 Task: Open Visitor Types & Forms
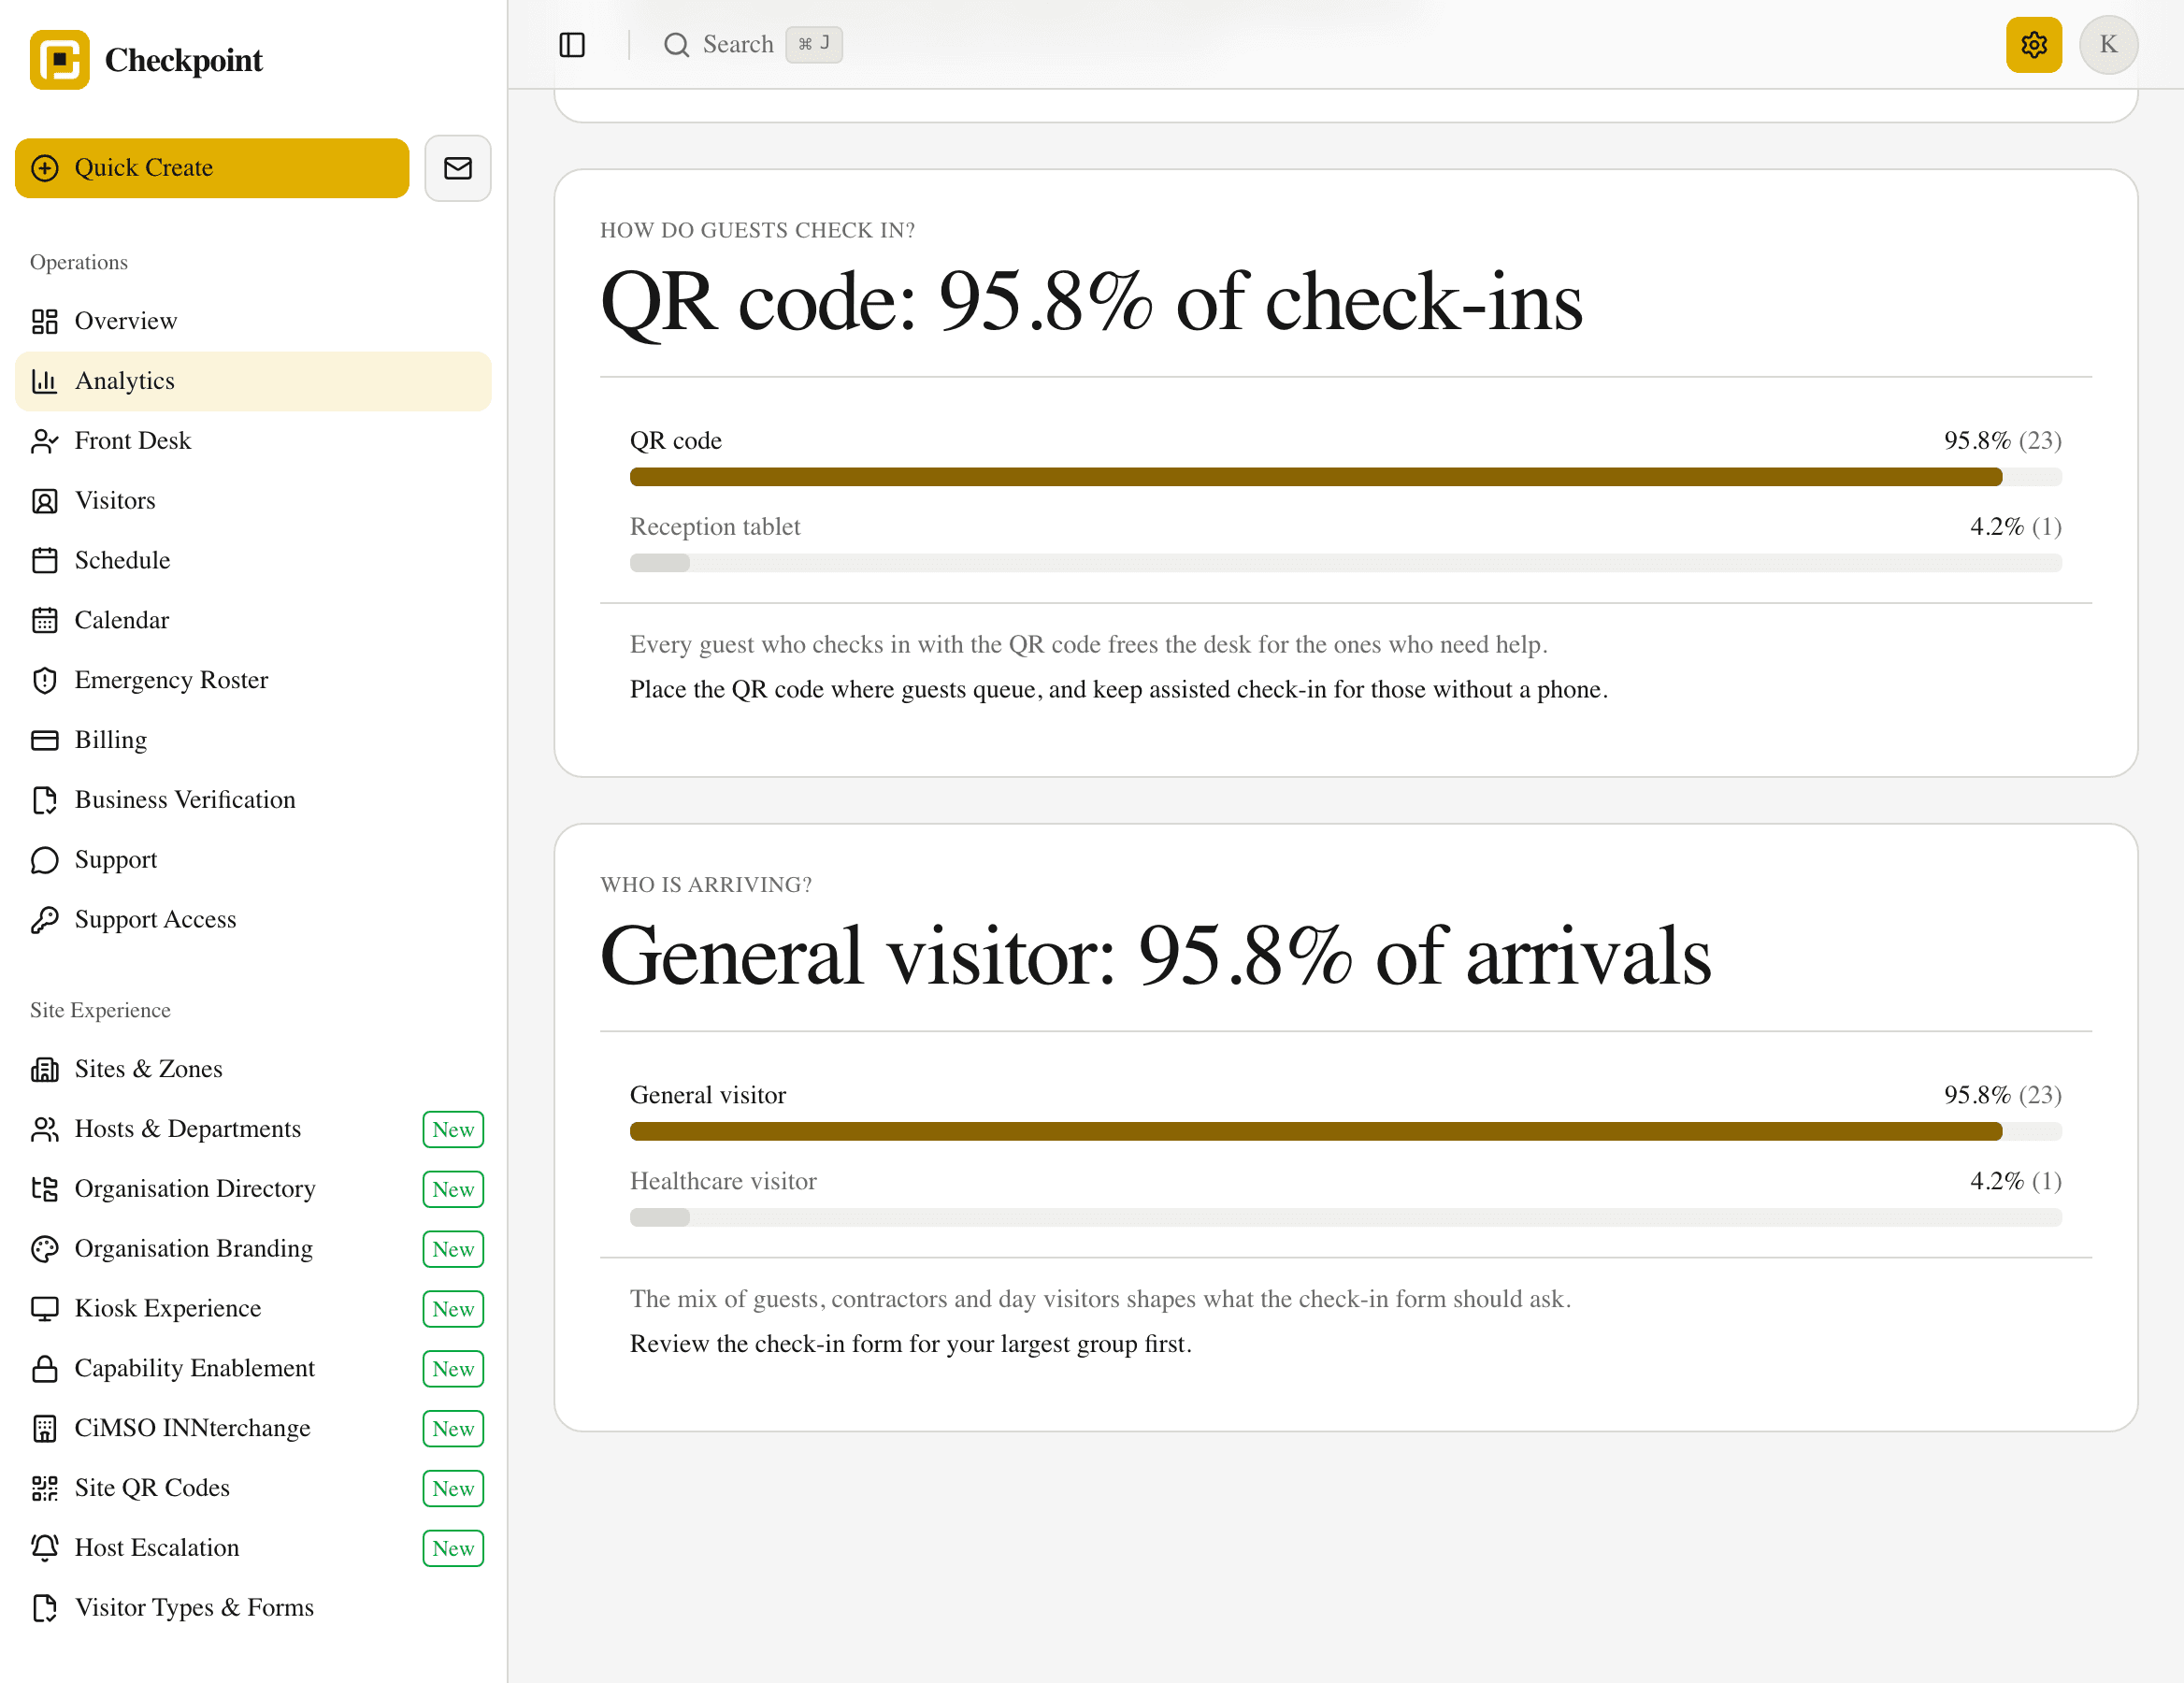tap(253, 1608)
